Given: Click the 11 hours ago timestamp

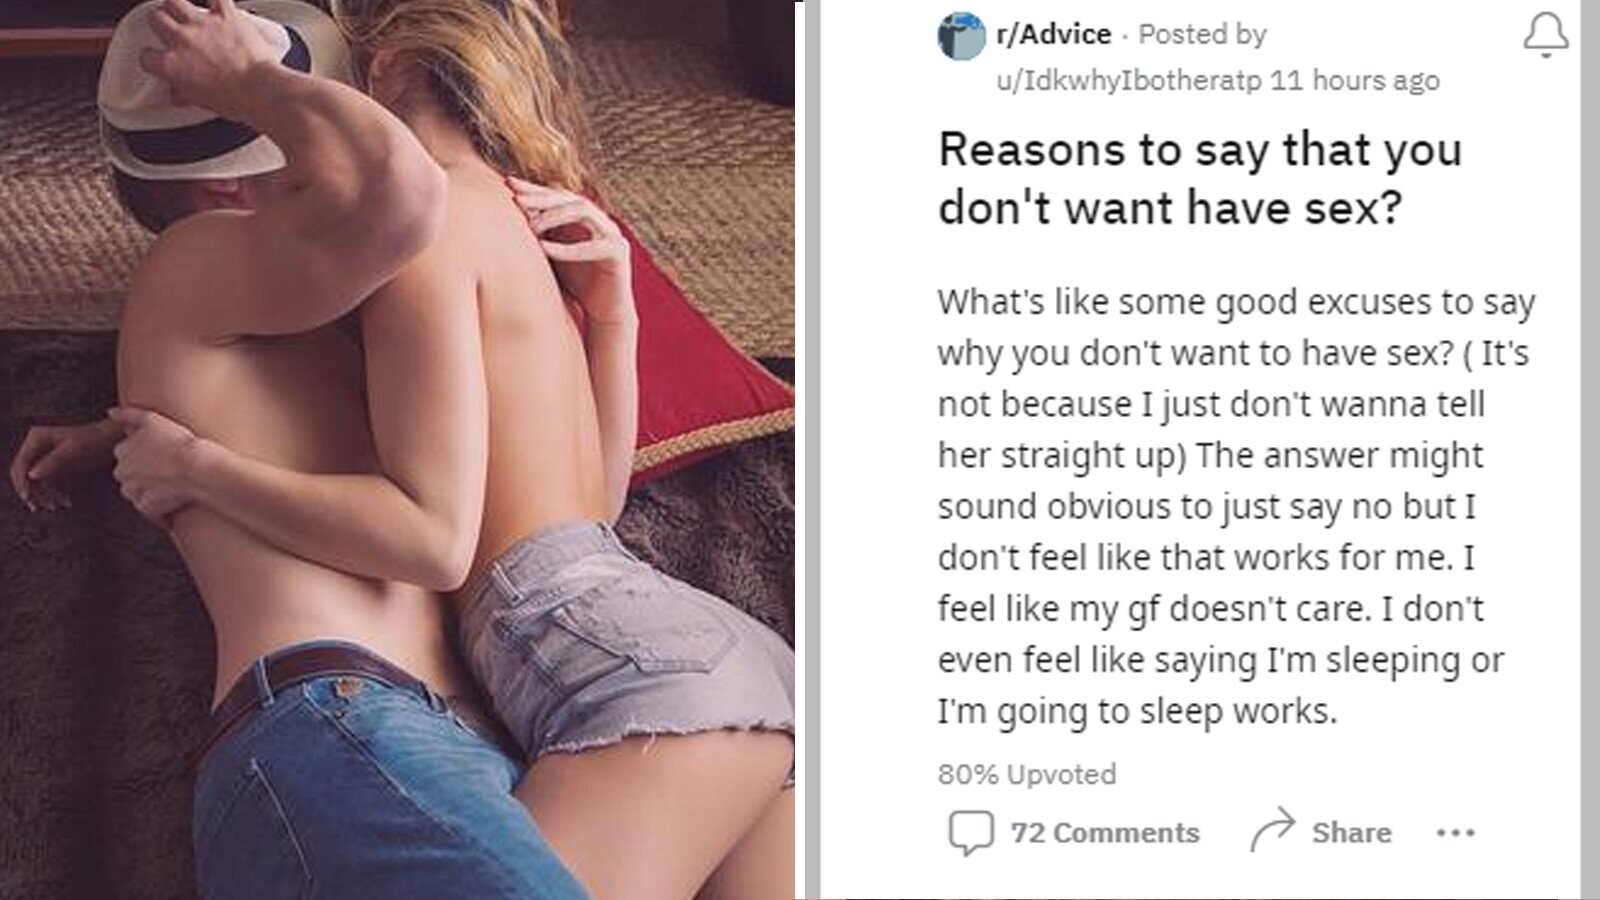Looking at the screenshot, I should tap(1355, 80).
